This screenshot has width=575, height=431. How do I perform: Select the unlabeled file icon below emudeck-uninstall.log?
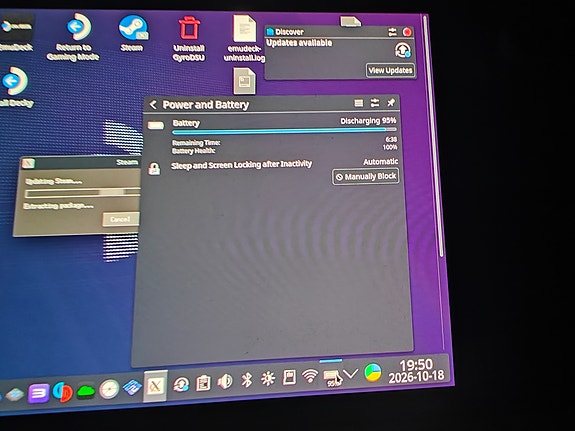pos(245,81)
